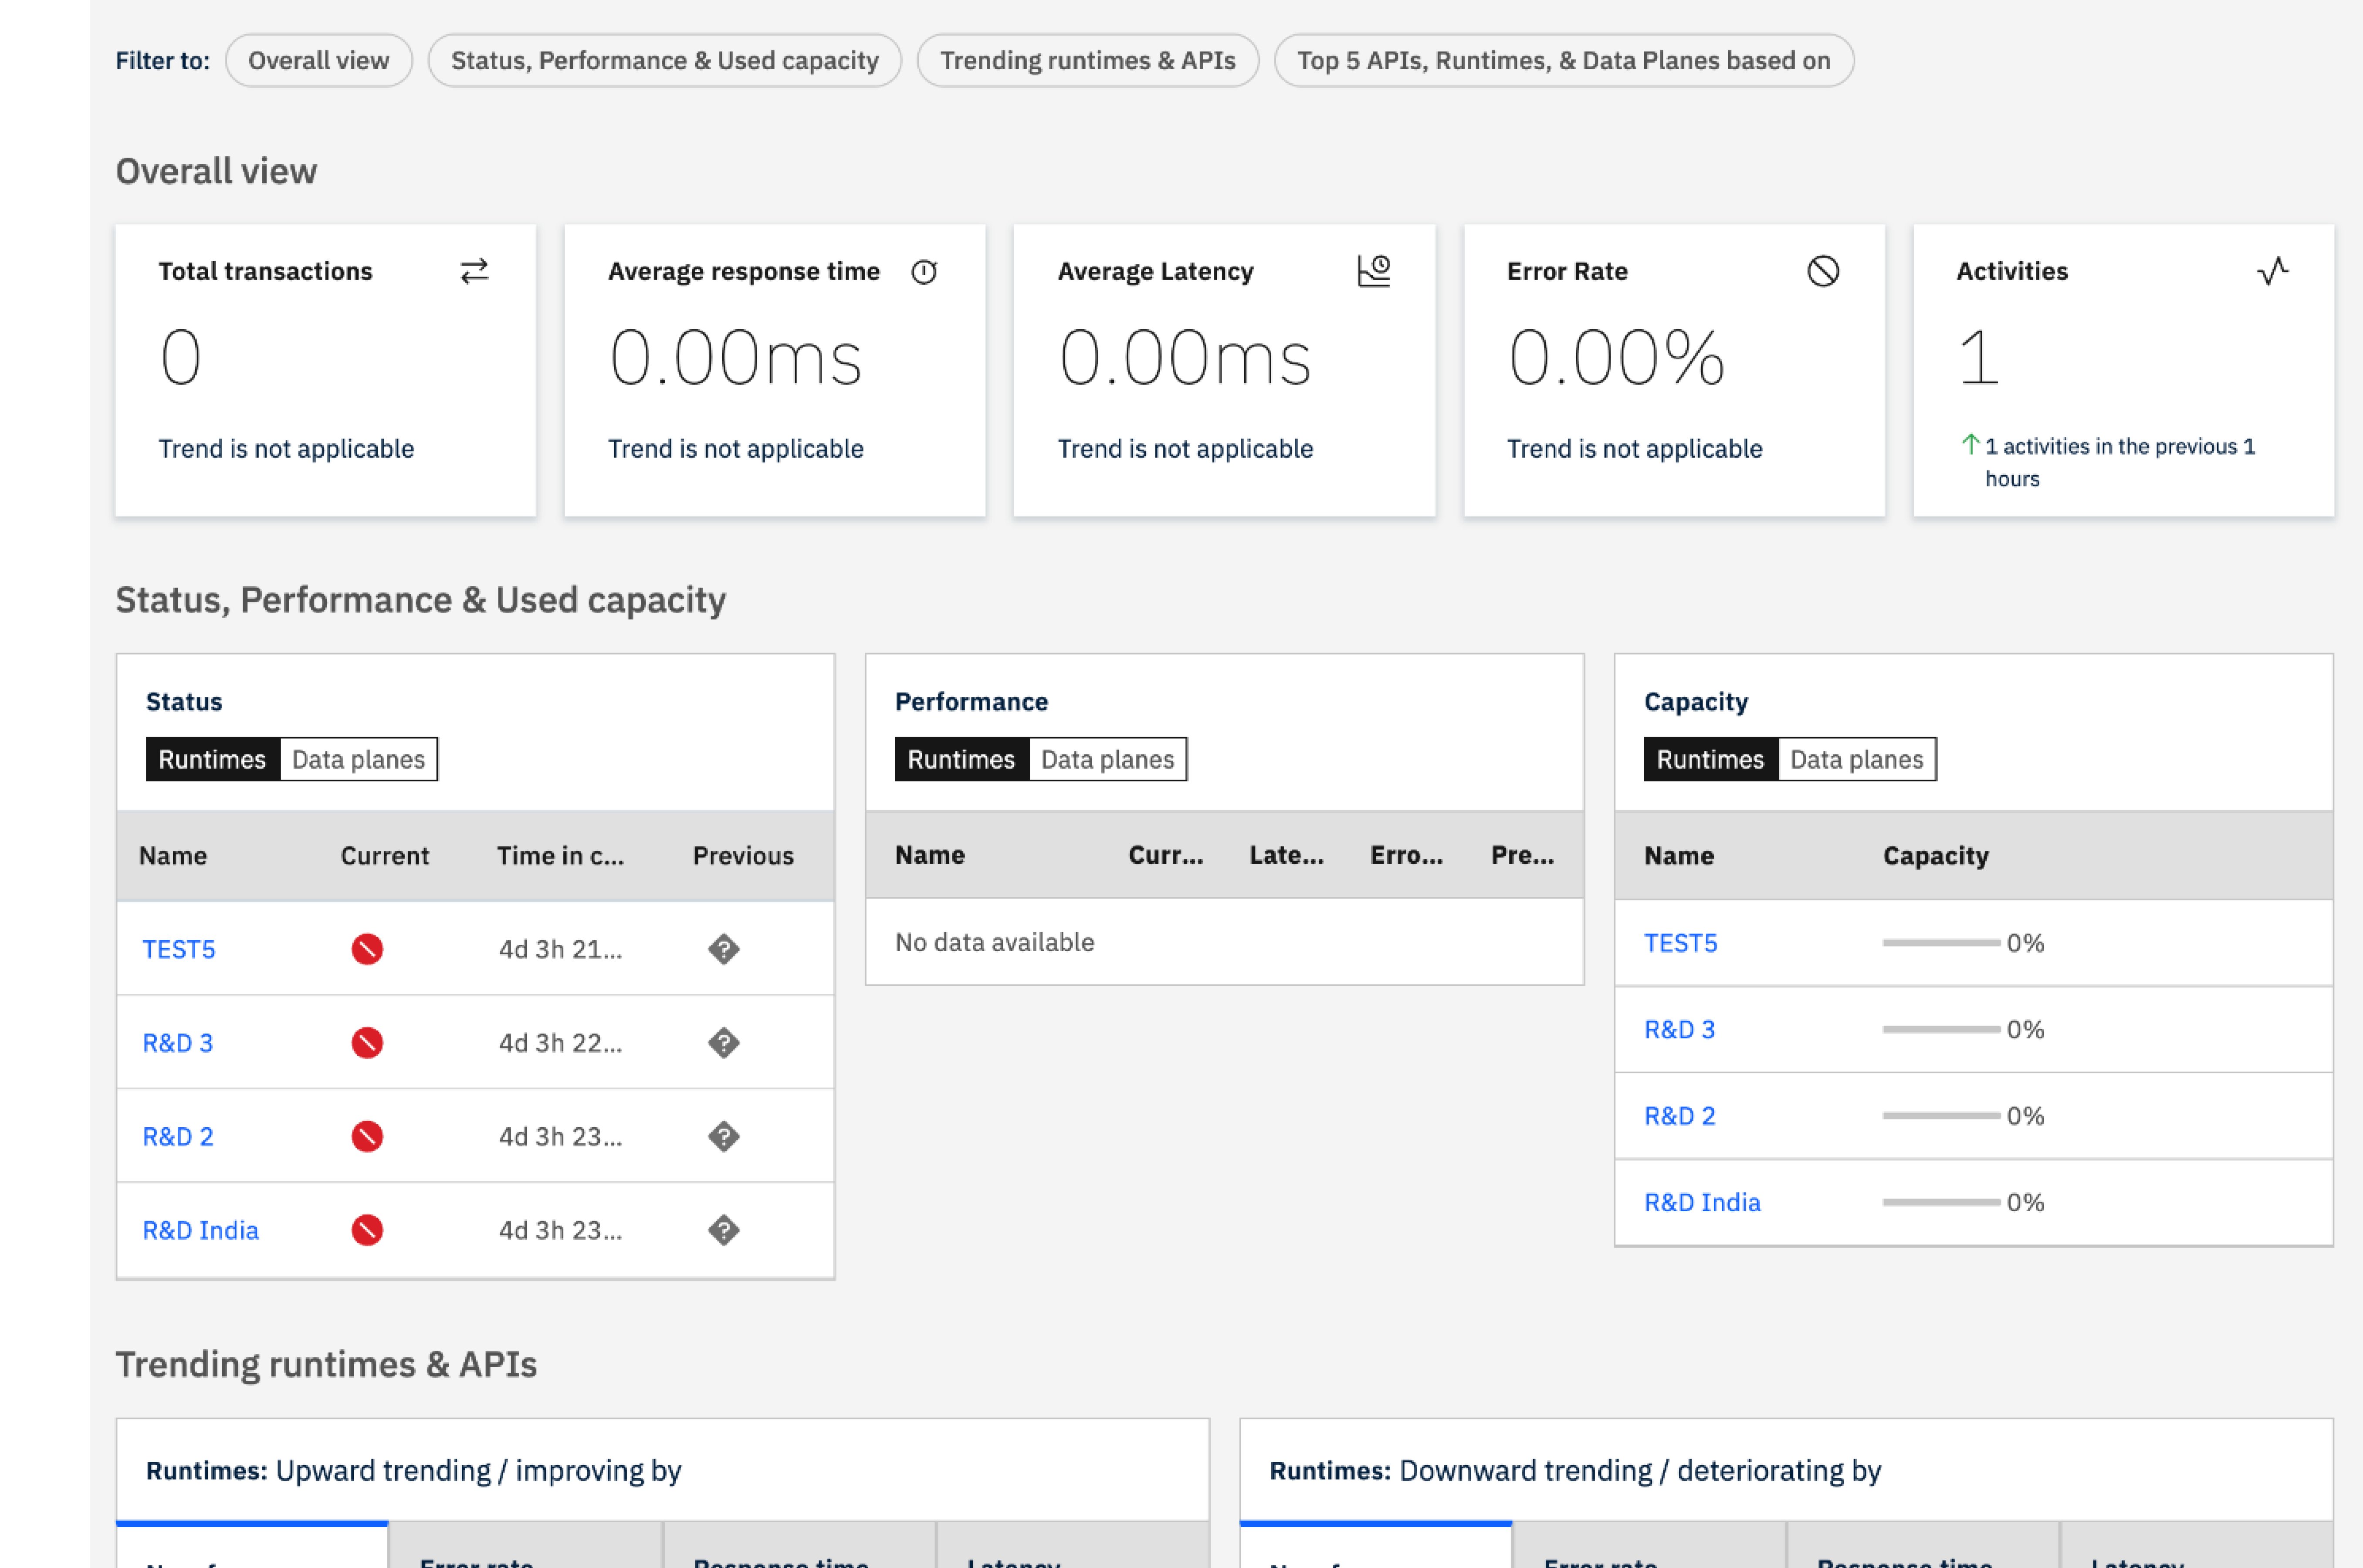Click Pre... column header in Performance table
Screen dimensions: 2363x1568
point(1523,855)
